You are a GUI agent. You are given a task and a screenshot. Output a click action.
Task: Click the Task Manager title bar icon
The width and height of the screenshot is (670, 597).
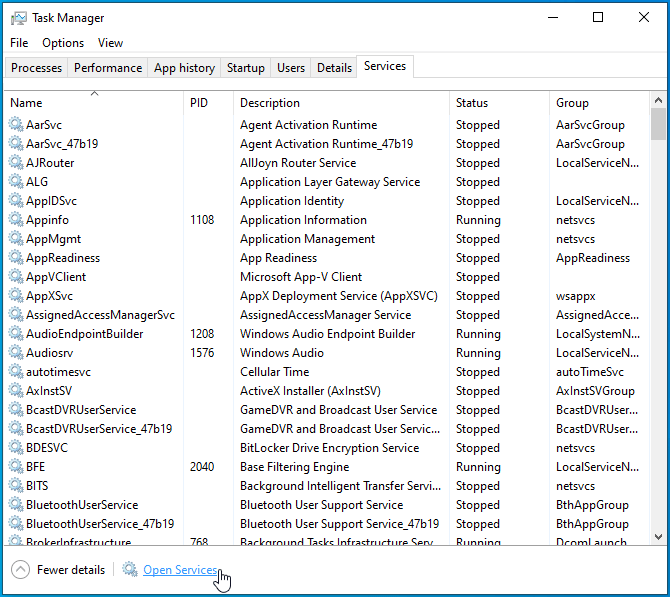pyautogui.click(x=18, y=18)
